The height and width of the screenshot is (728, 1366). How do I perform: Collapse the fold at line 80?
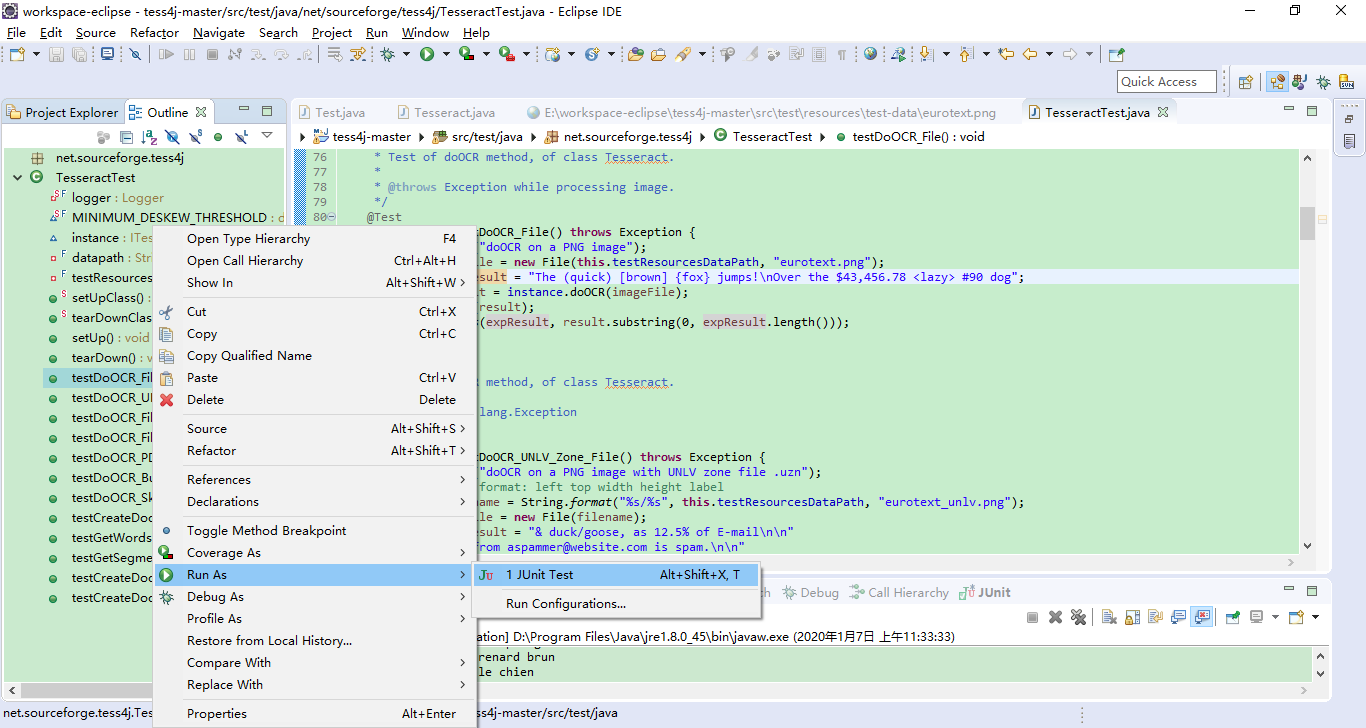(331, 217)
